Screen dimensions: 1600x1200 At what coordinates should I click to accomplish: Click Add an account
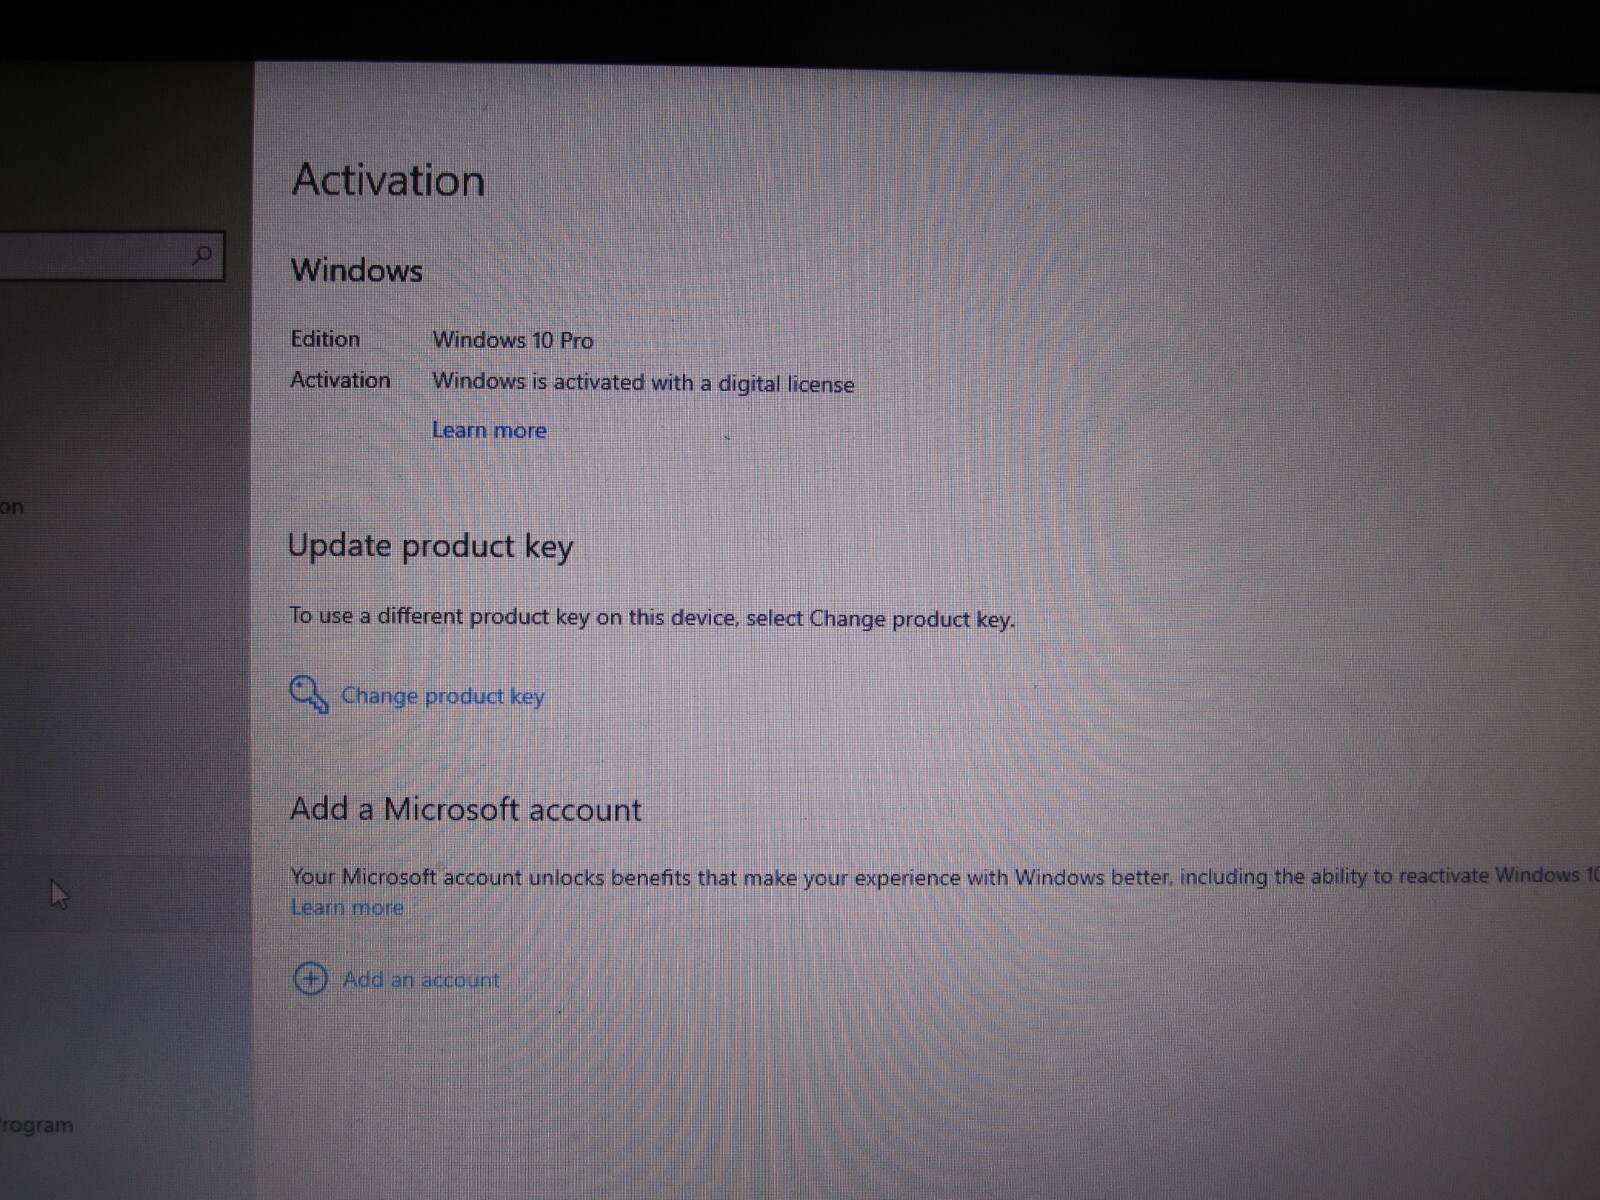click(x=421, y=979)
